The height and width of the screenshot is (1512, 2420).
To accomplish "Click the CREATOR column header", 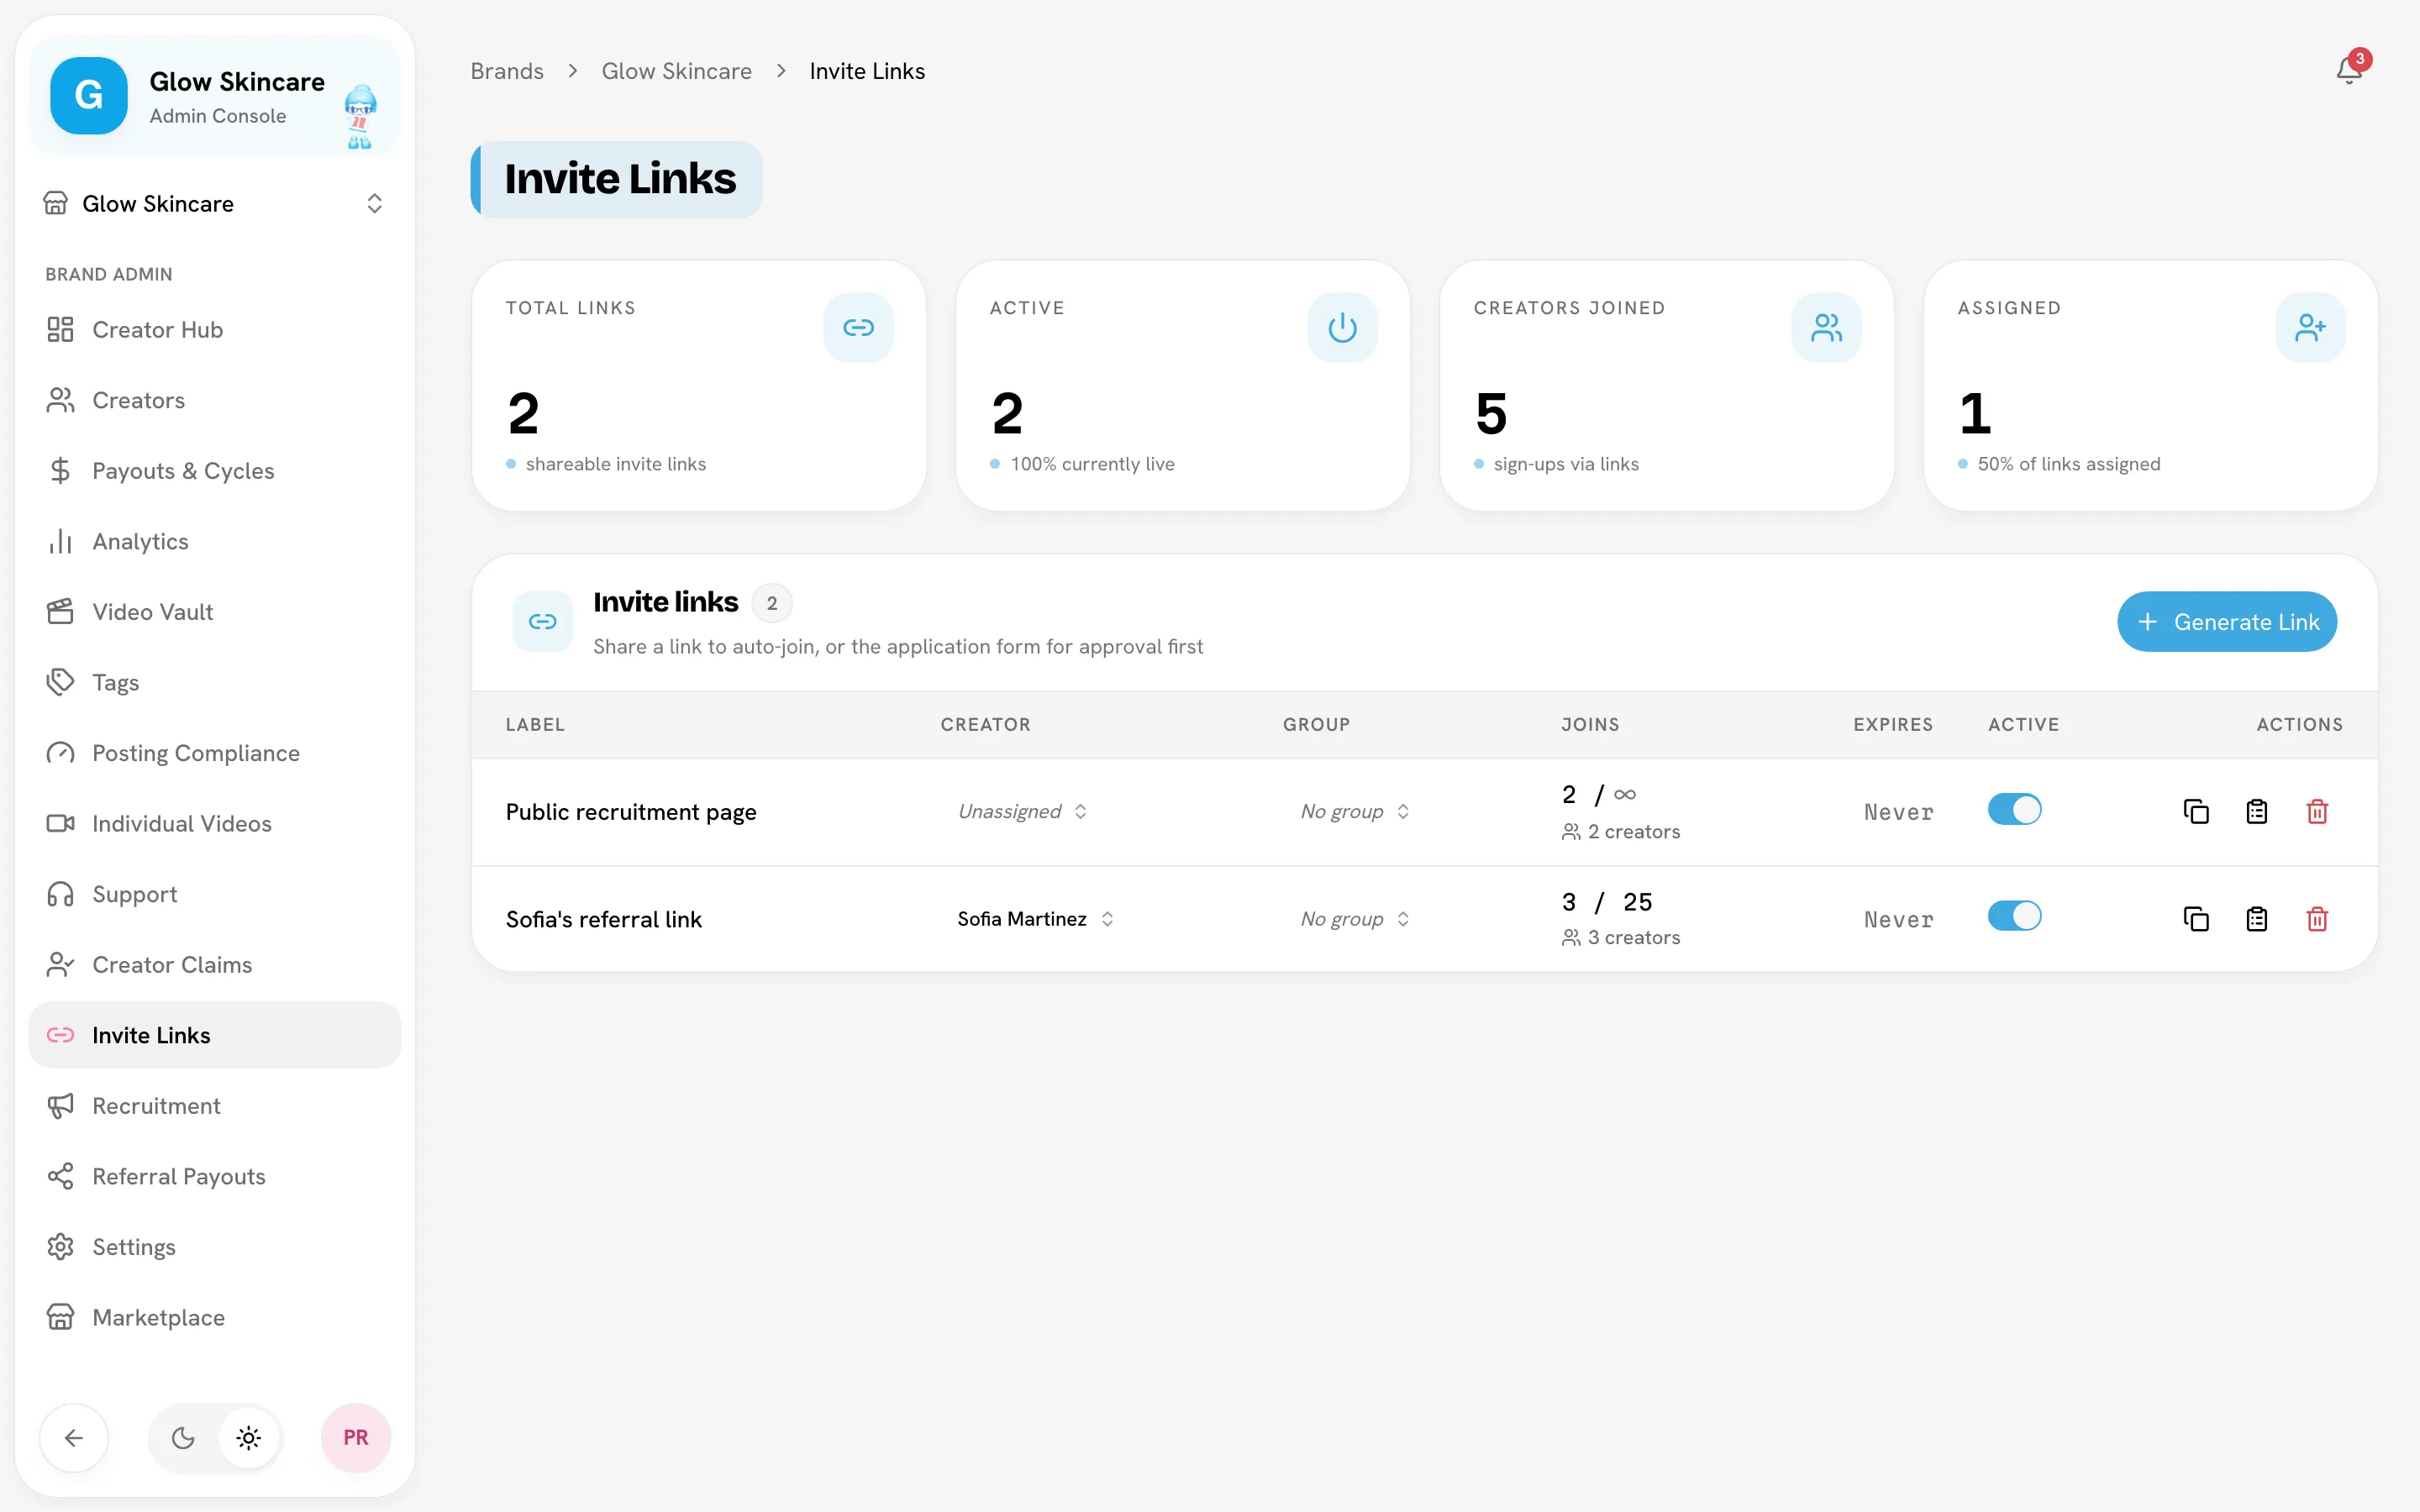I will [x=985, y=725].
